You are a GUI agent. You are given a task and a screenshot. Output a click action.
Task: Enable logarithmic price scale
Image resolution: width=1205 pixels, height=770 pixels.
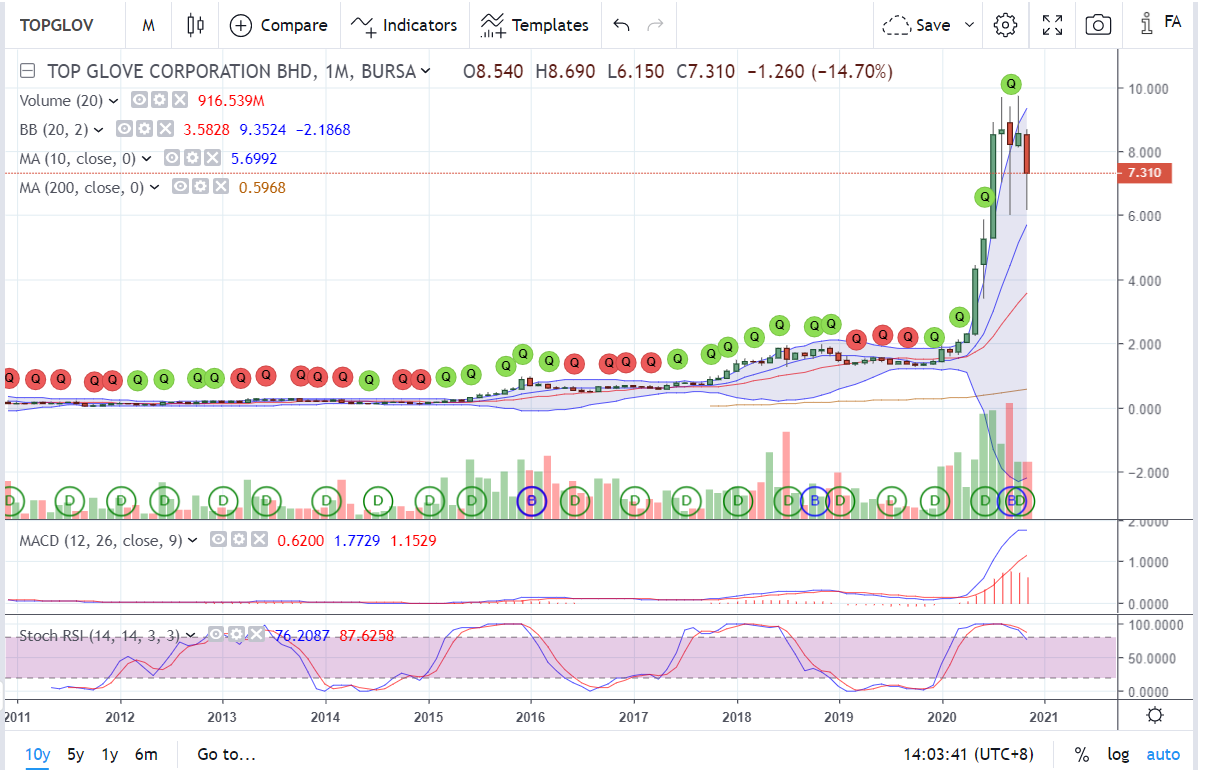pos(1118,754)
